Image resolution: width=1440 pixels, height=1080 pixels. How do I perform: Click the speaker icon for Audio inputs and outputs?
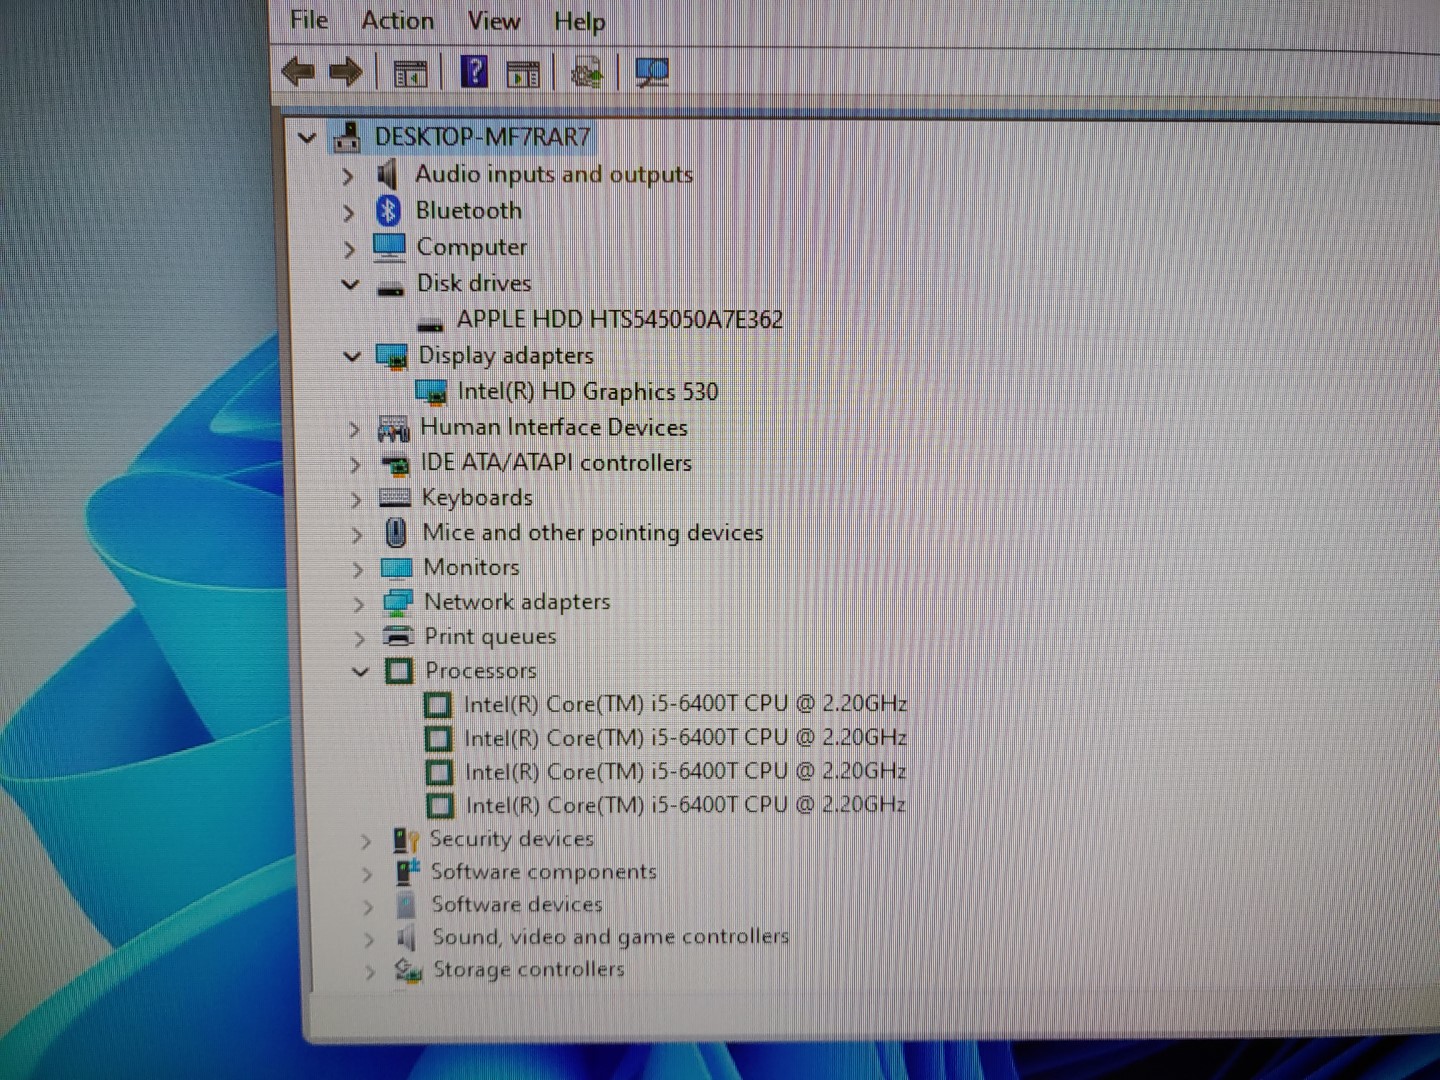[x=387, y=174]
